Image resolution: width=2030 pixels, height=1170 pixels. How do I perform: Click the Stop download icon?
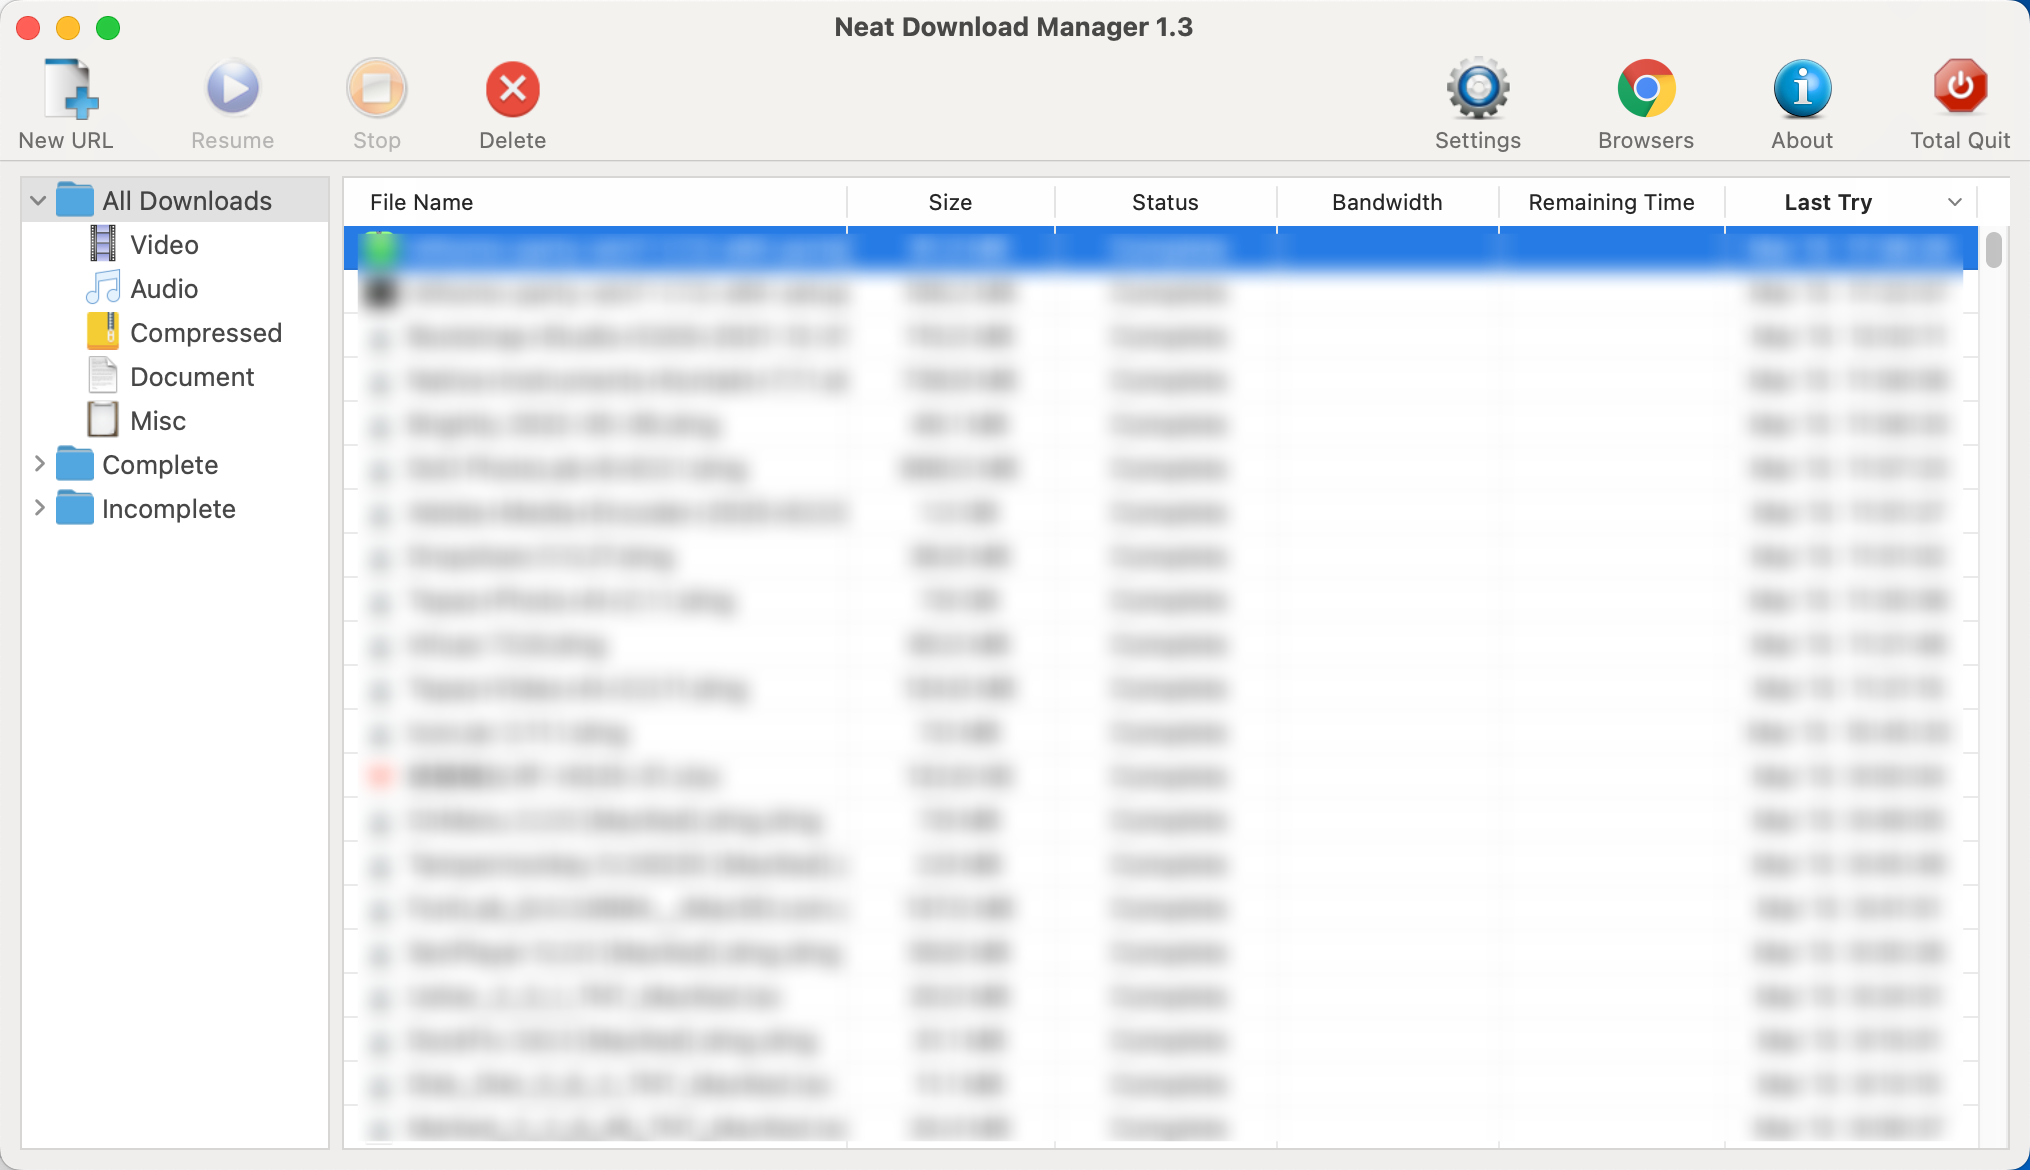coord(376,90)
